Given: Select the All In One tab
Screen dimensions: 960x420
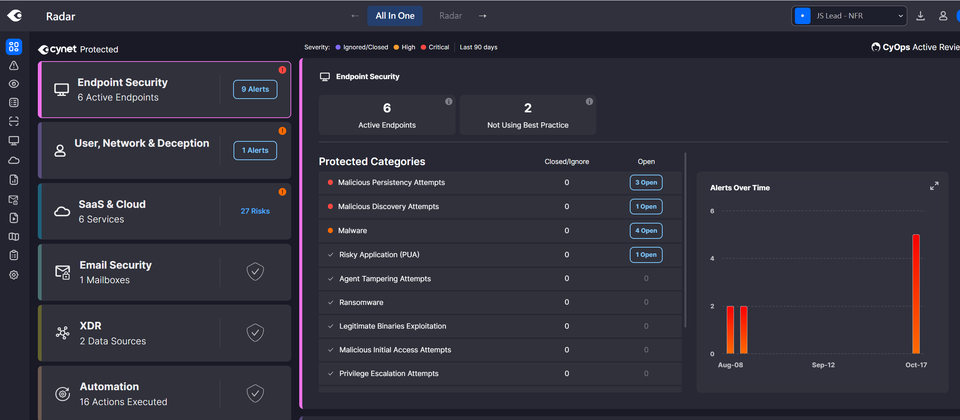Looking at the screenshot, I should 395,16.
